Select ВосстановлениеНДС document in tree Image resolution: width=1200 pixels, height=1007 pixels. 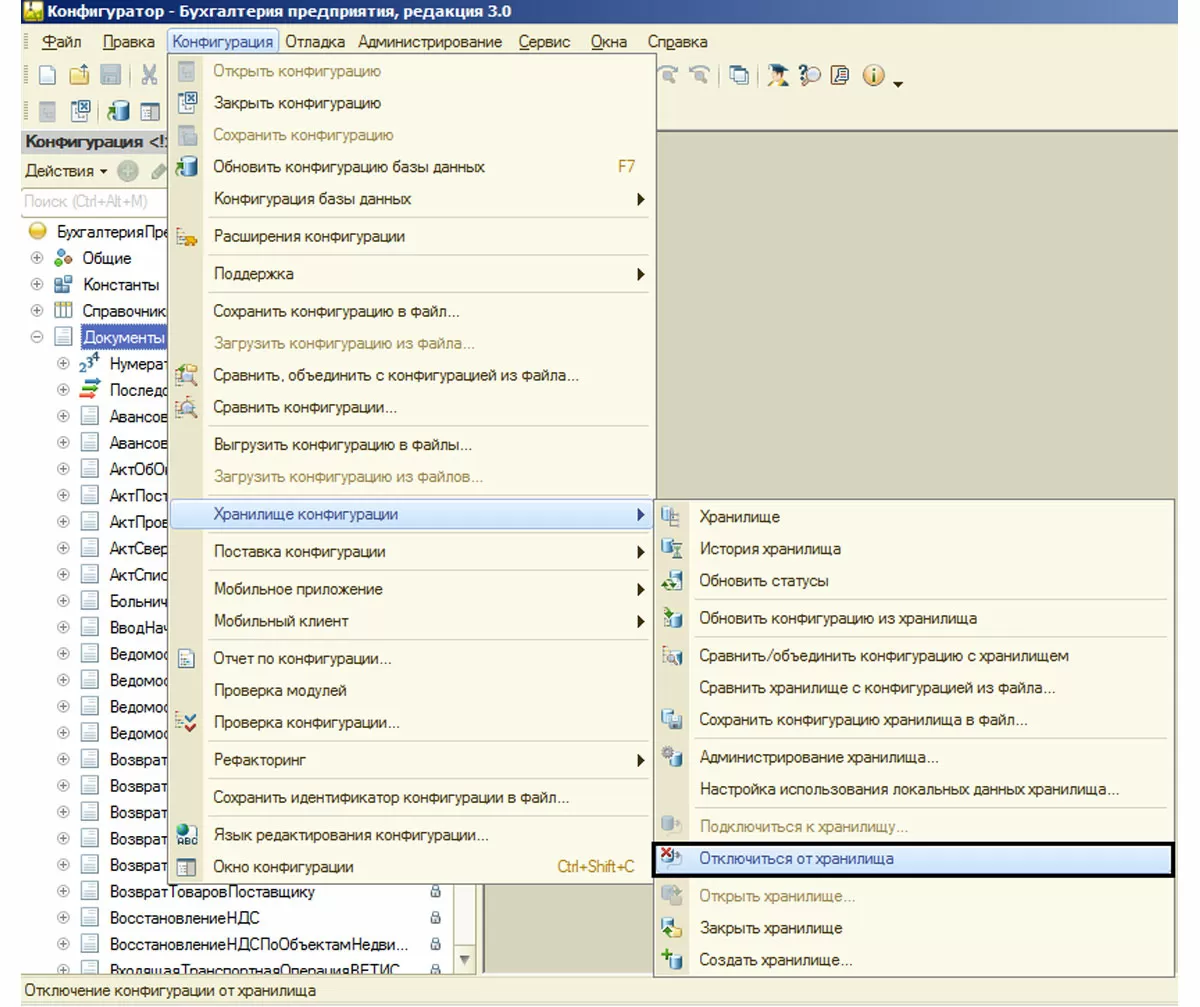pyautogui.click(x=187, y=917)
